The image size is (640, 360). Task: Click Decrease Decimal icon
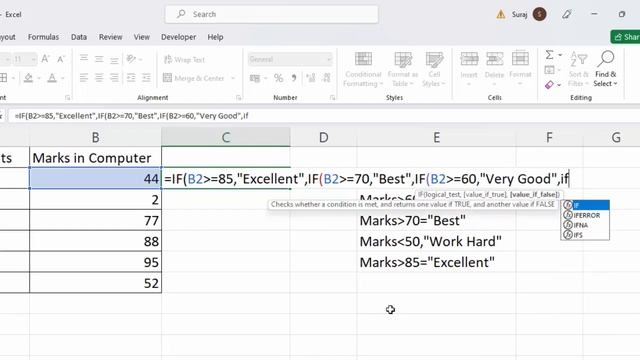326,78
